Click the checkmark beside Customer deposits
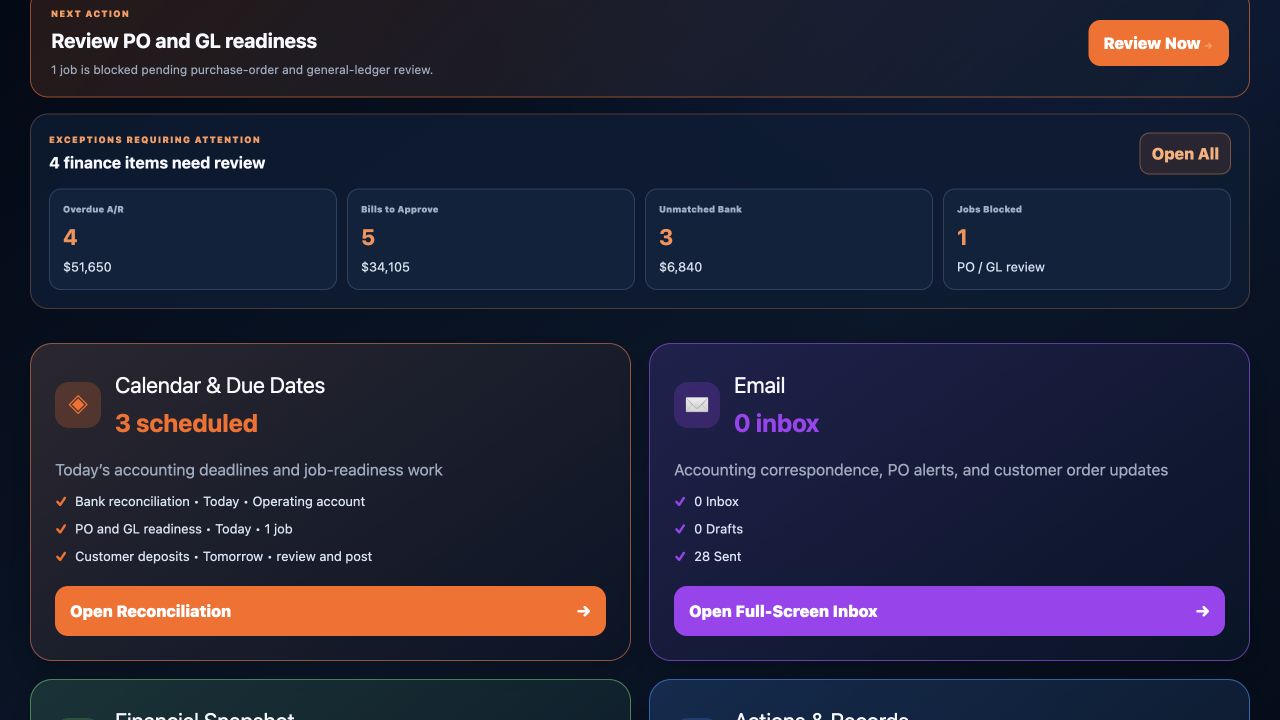The width and height of the screenshot is (1280, 720). (x=62, y=557)
